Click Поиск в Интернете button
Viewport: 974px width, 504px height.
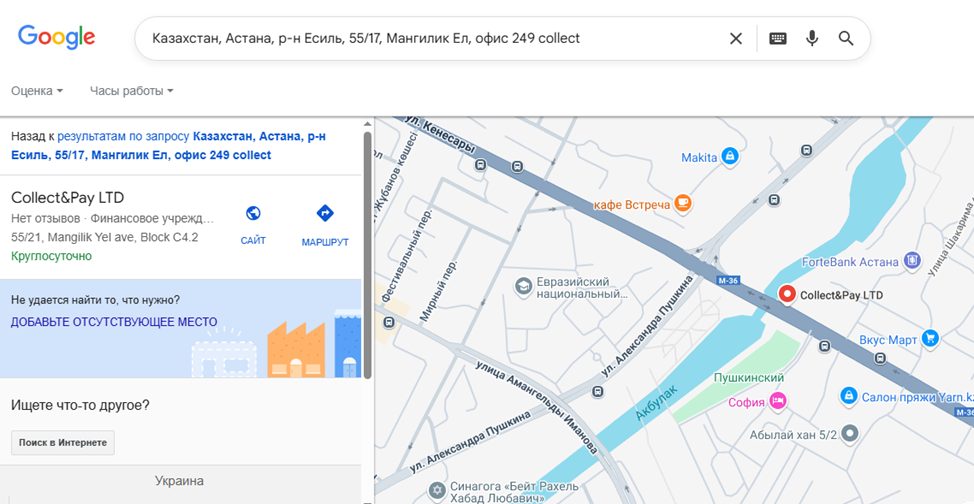coord(63,442)
